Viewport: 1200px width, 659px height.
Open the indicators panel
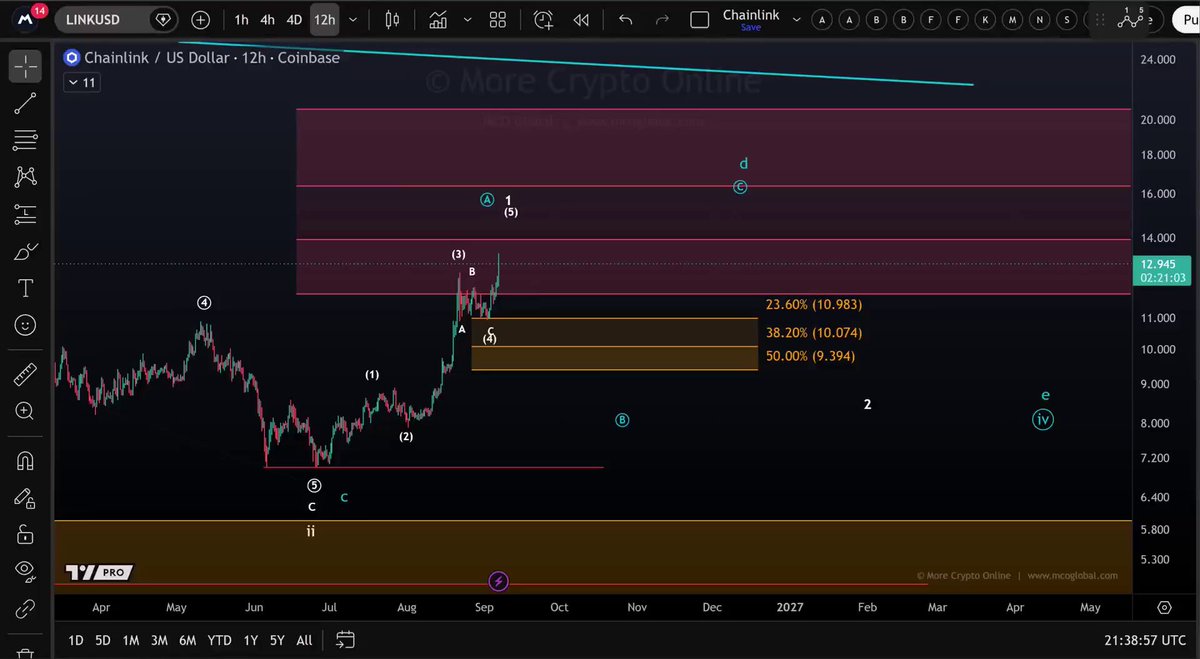coord(438,19)
